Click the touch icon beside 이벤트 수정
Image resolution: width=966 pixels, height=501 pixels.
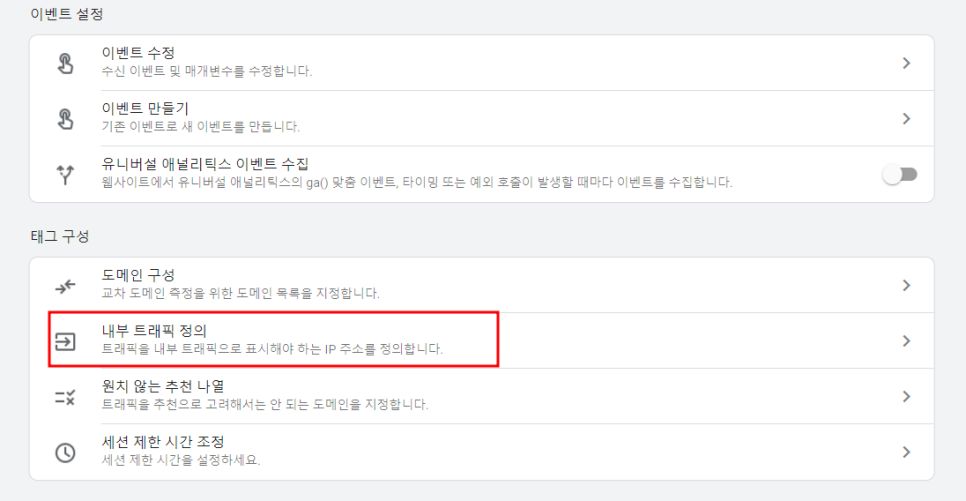point(65,63)
